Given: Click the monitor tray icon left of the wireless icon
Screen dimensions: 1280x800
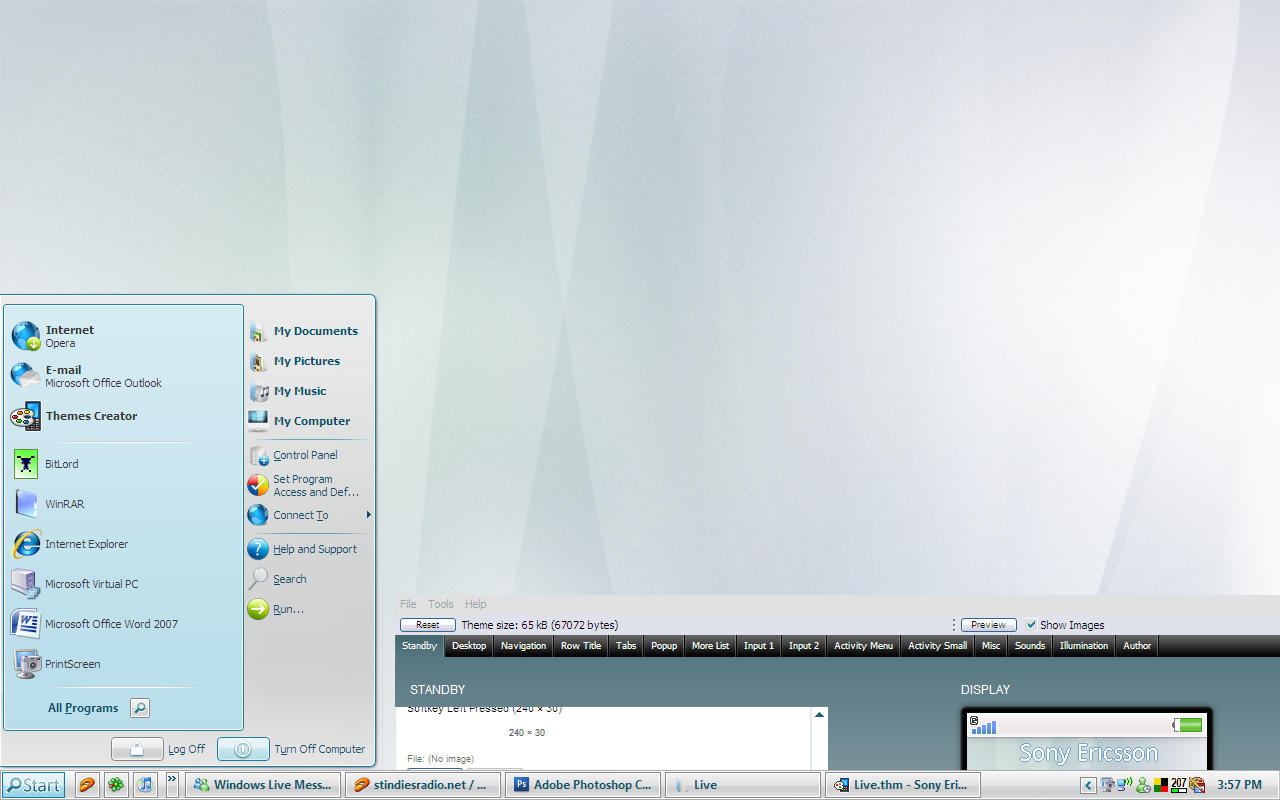Looking at the screenshot, I should coord(1107,785).
